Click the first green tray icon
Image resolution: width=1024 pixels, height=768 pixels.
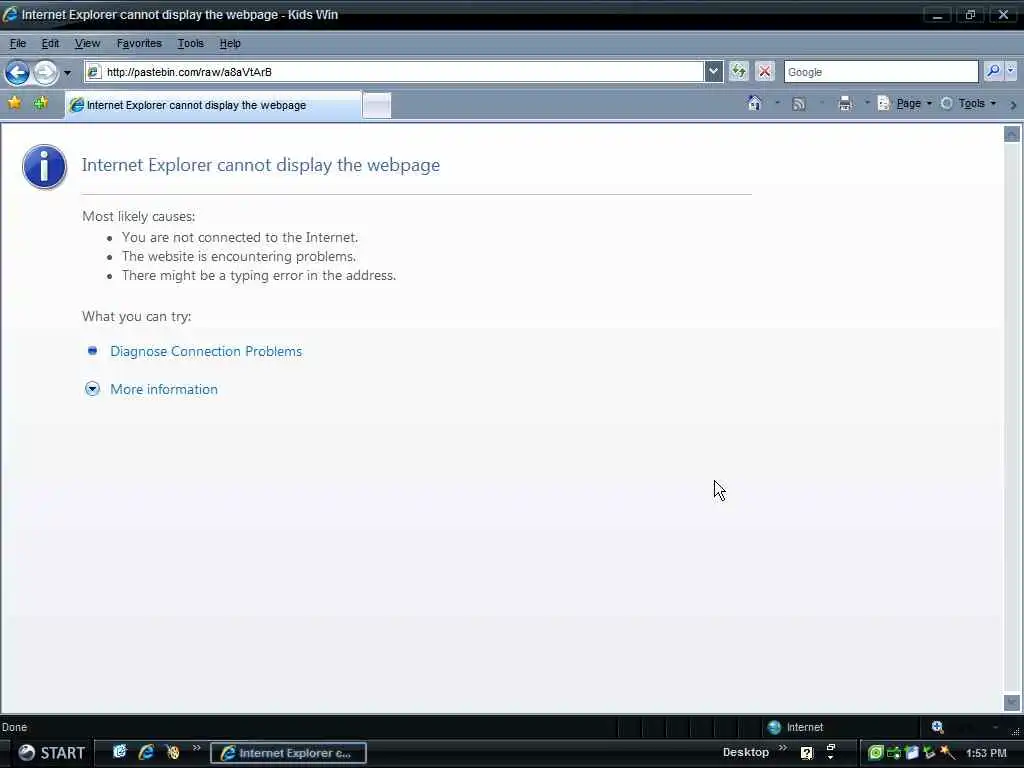coord(875,752)
